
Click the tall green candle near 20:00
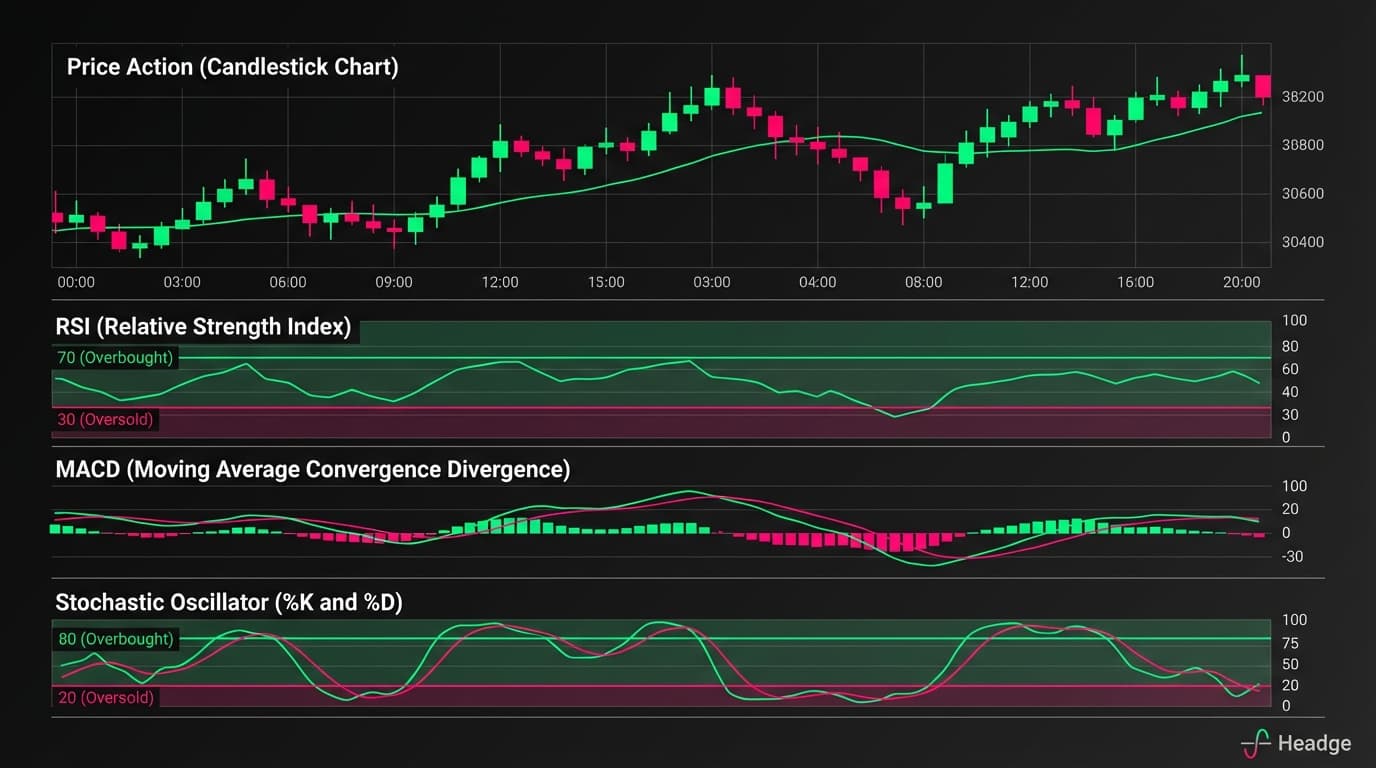(1240, 80)
